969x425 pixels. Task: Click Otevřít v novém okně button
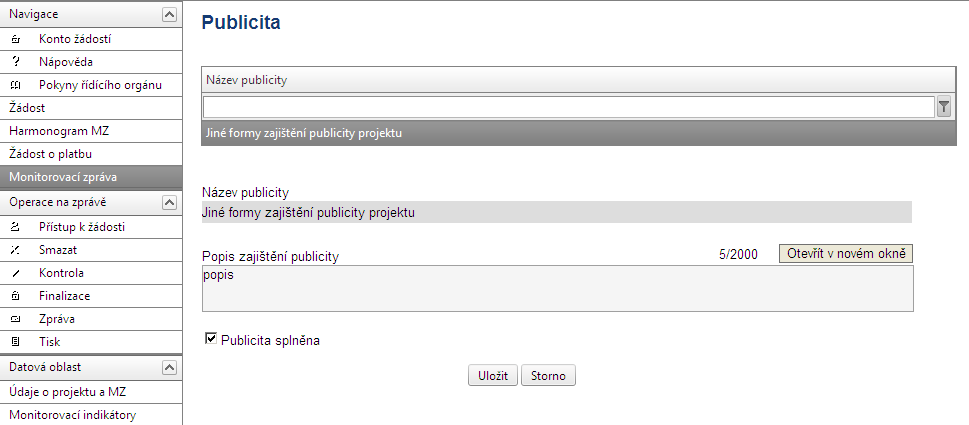pos(845,253)
